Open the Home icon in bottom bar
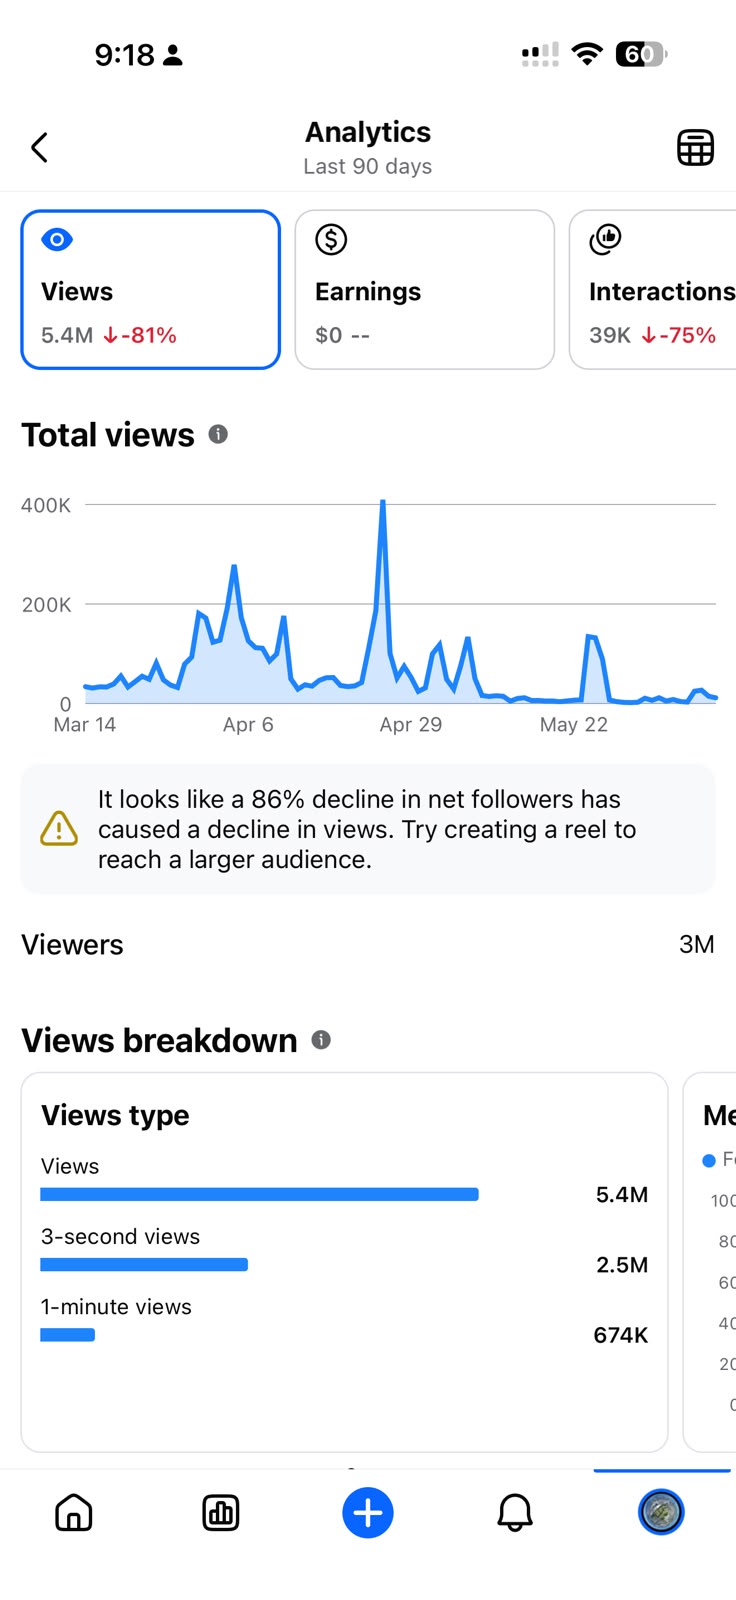 (74, 1513)
